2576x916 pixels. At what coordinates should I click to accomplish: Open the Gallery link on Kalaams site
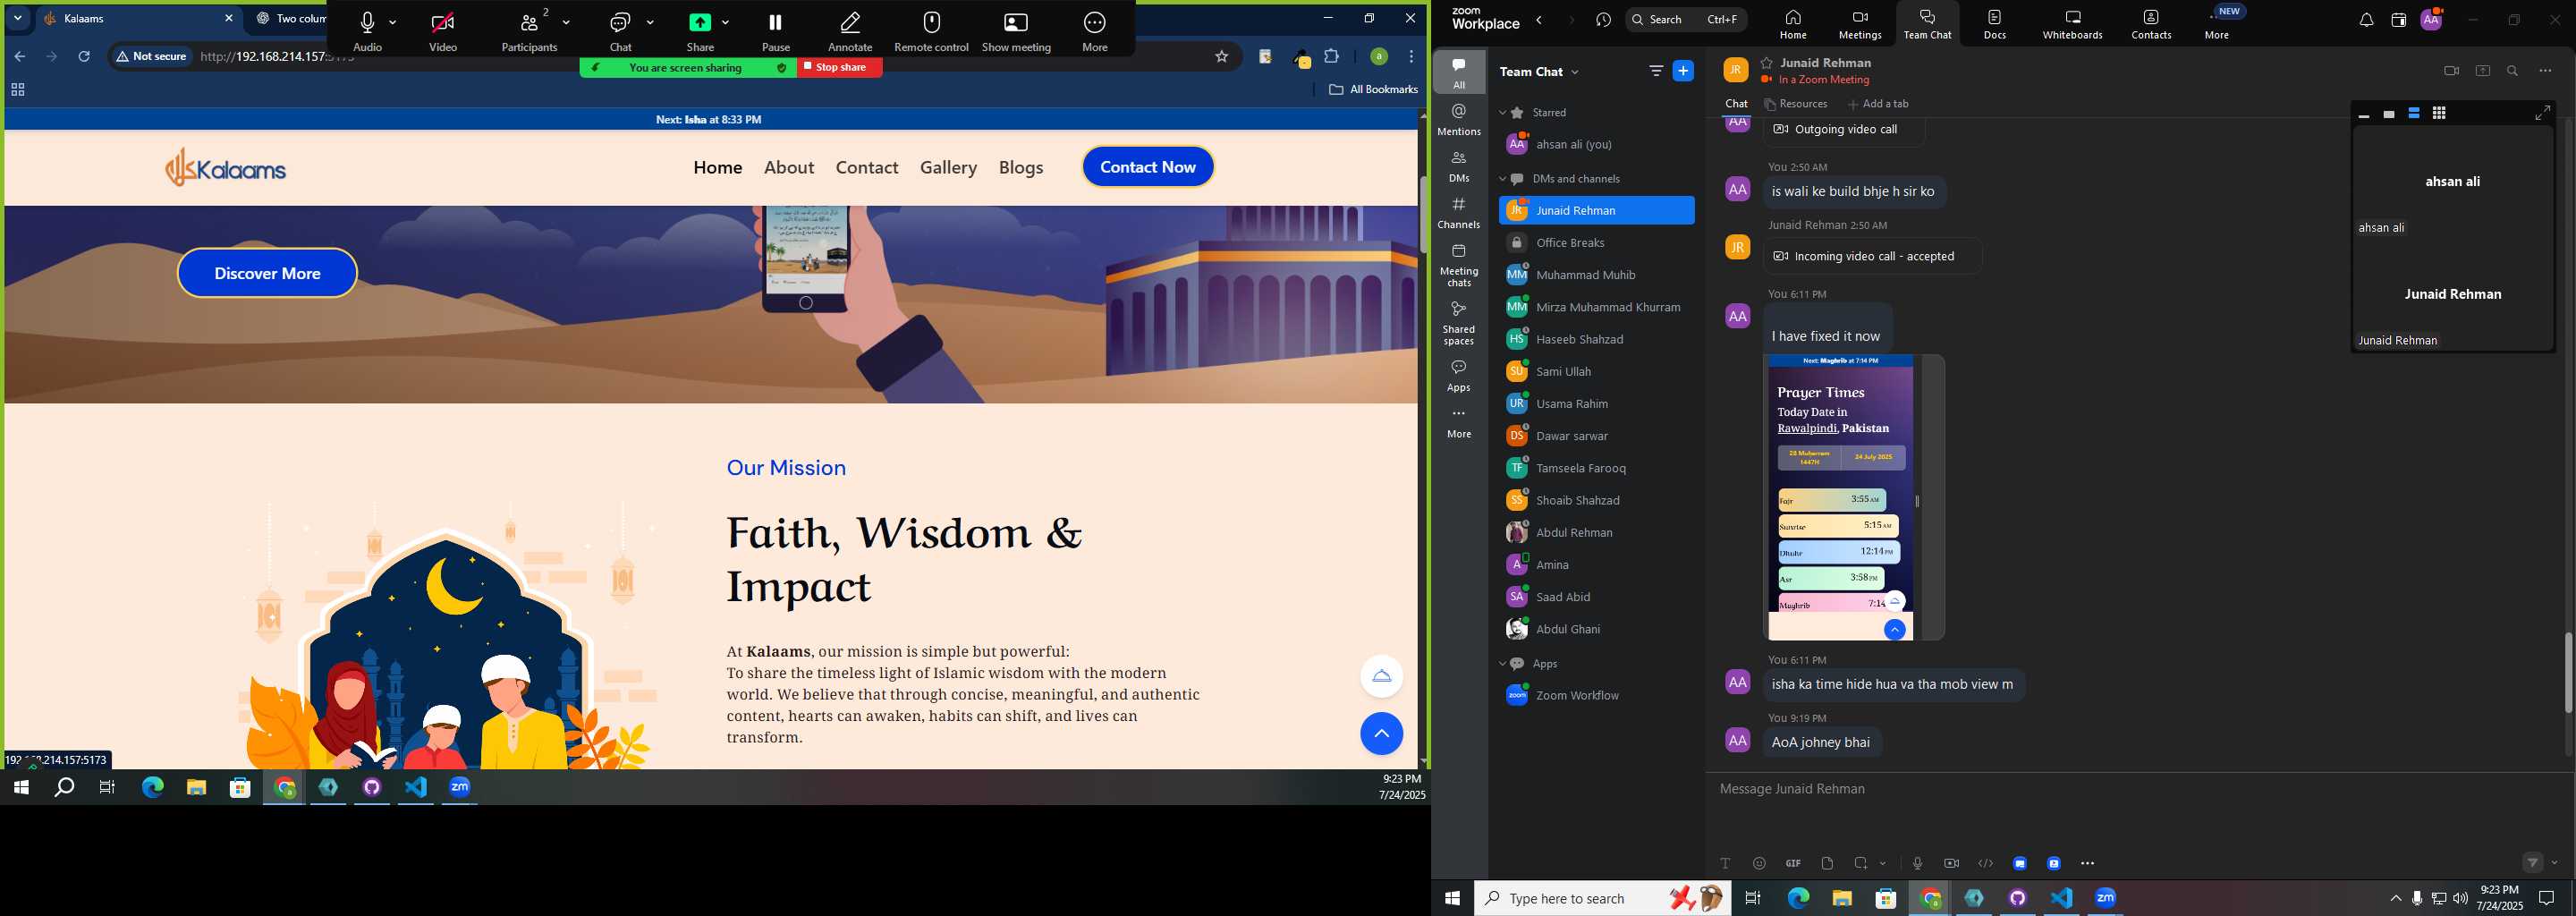point(949,167)
